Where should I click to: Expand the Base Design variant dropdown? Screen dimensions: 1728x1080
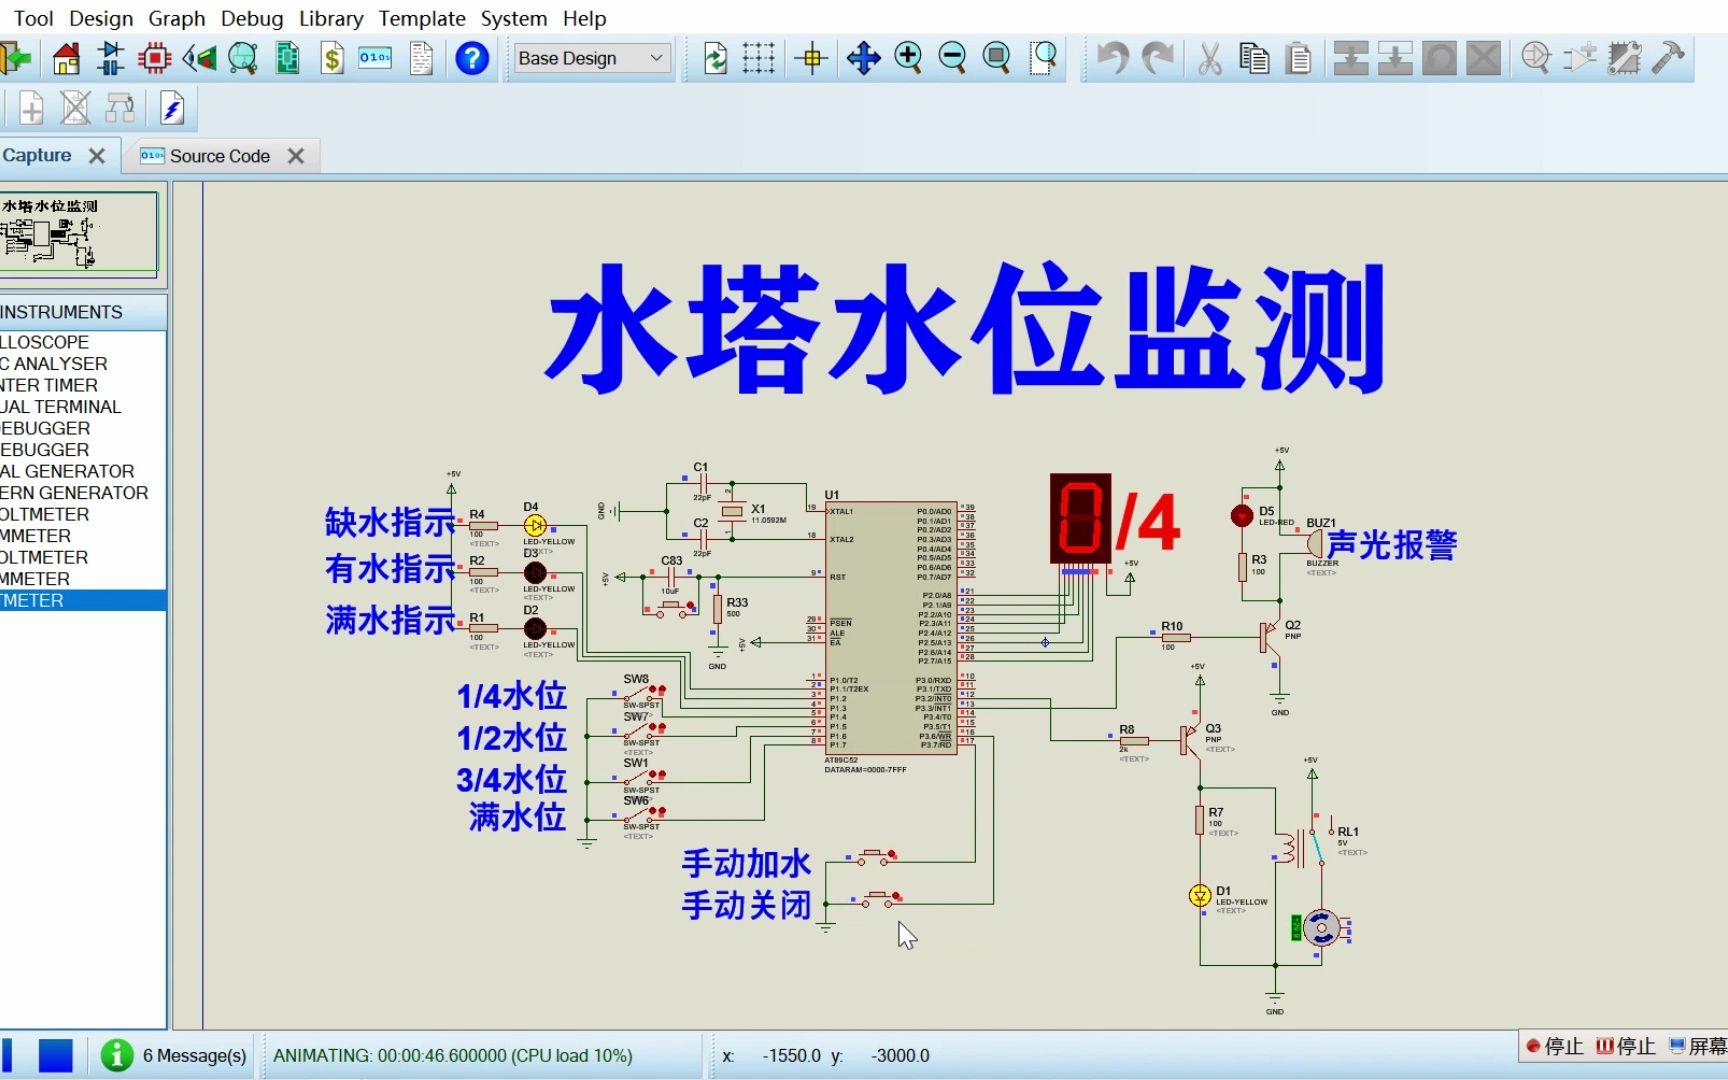coord(590,58)
